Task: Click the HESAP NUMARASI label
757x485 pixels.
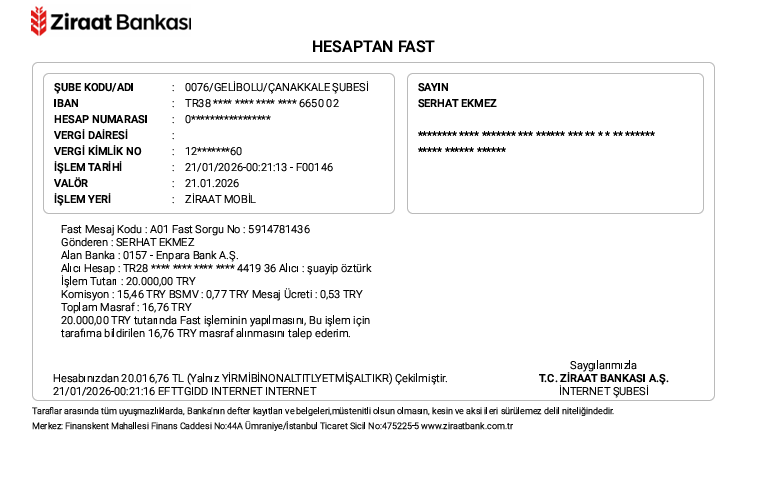Action: pyautogui.click(x=100, y=119)
